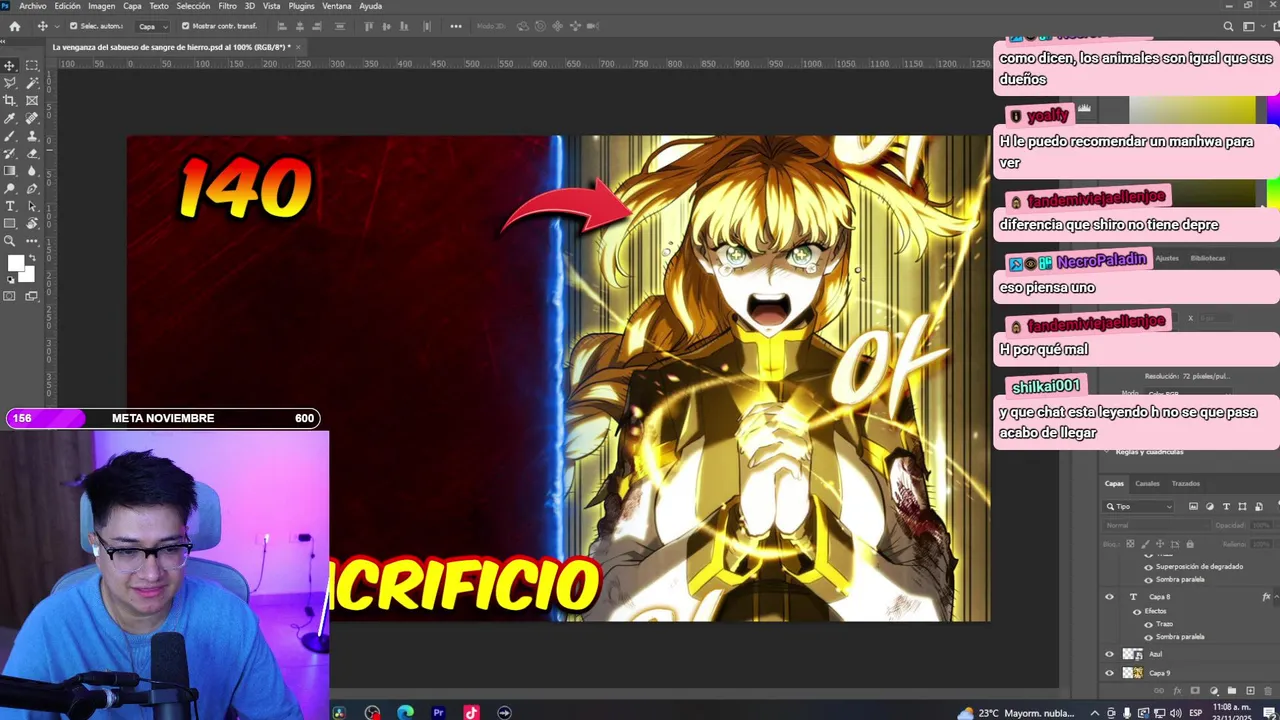Image resolution: width=1280 pixels, height=720 pixels.
Task: Select the Zoom tool
Action: tap(10, 241)
